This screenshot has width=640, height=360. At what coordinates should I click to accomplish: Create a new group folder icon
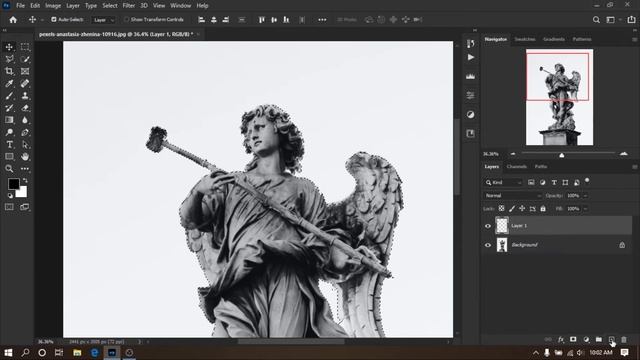tap(599, 340)
